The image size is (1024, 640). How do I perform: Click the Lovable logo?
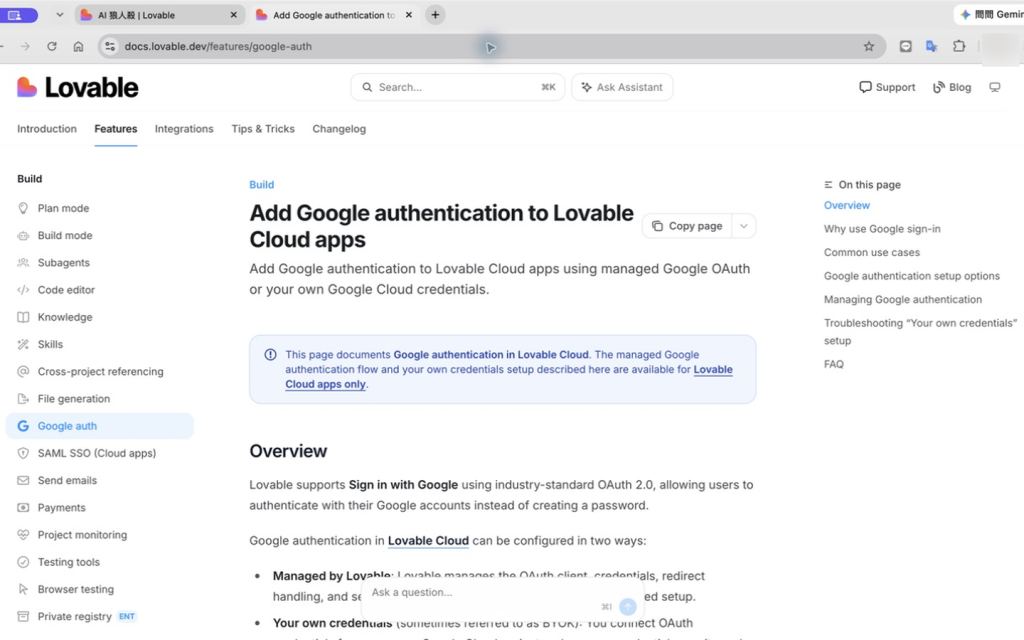pos(78,88)
